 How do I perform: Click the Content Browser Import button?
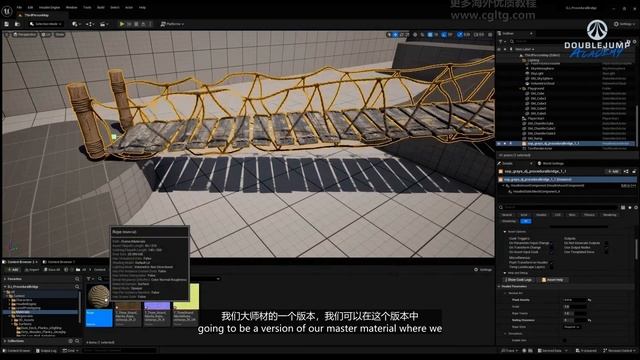pyautogui.click(x=32, y=270)
